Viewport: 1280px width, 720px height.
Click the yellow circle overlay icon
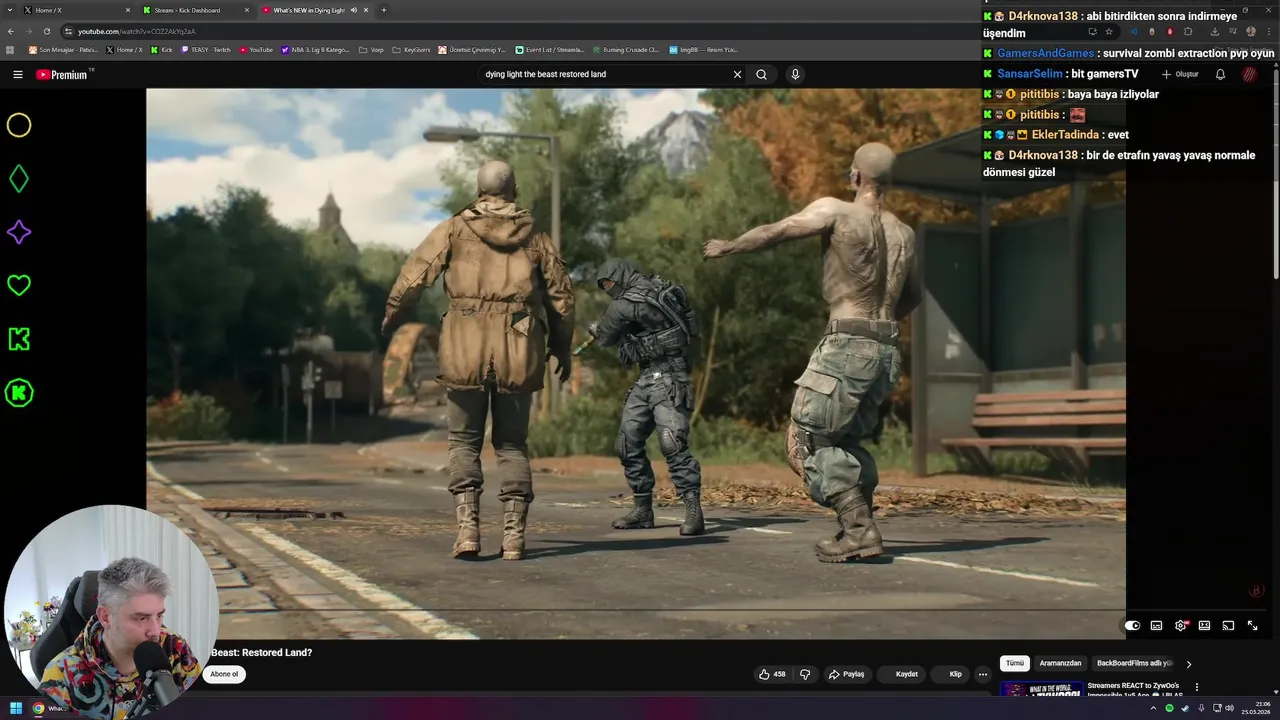(19, 125)
